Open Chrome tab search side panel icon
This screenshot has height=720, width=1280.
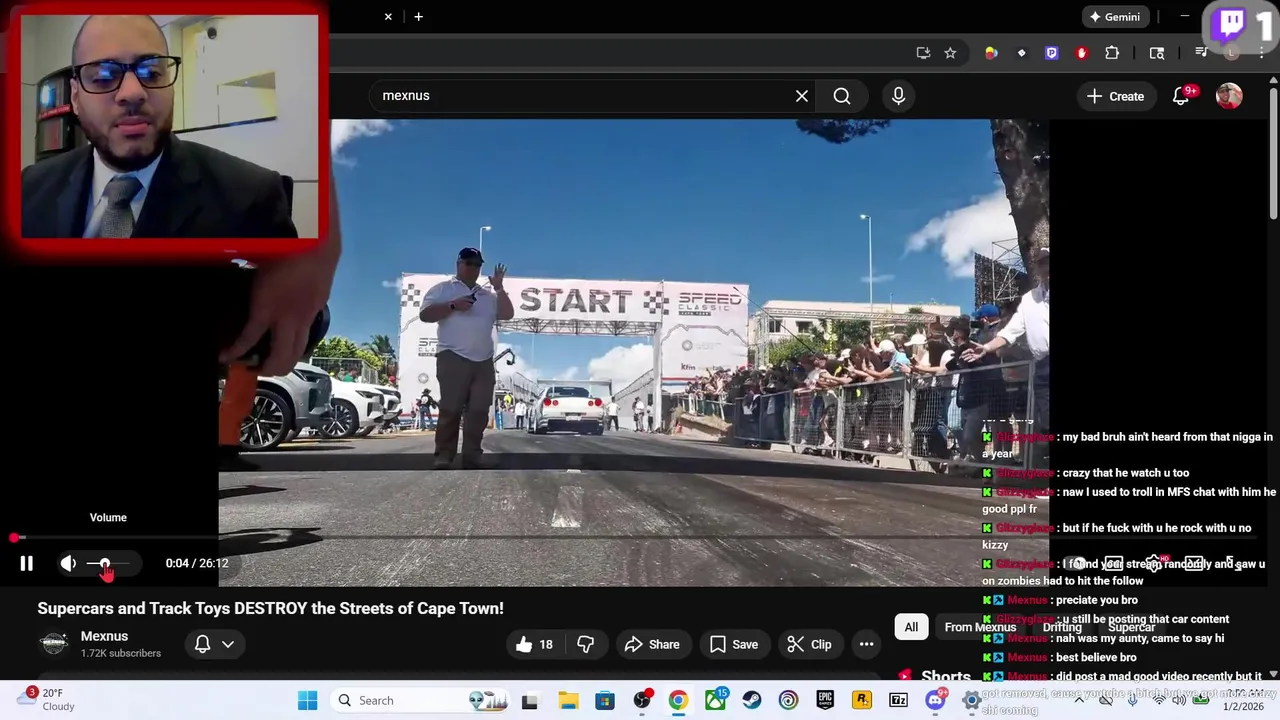click(x=1157, y=53)
